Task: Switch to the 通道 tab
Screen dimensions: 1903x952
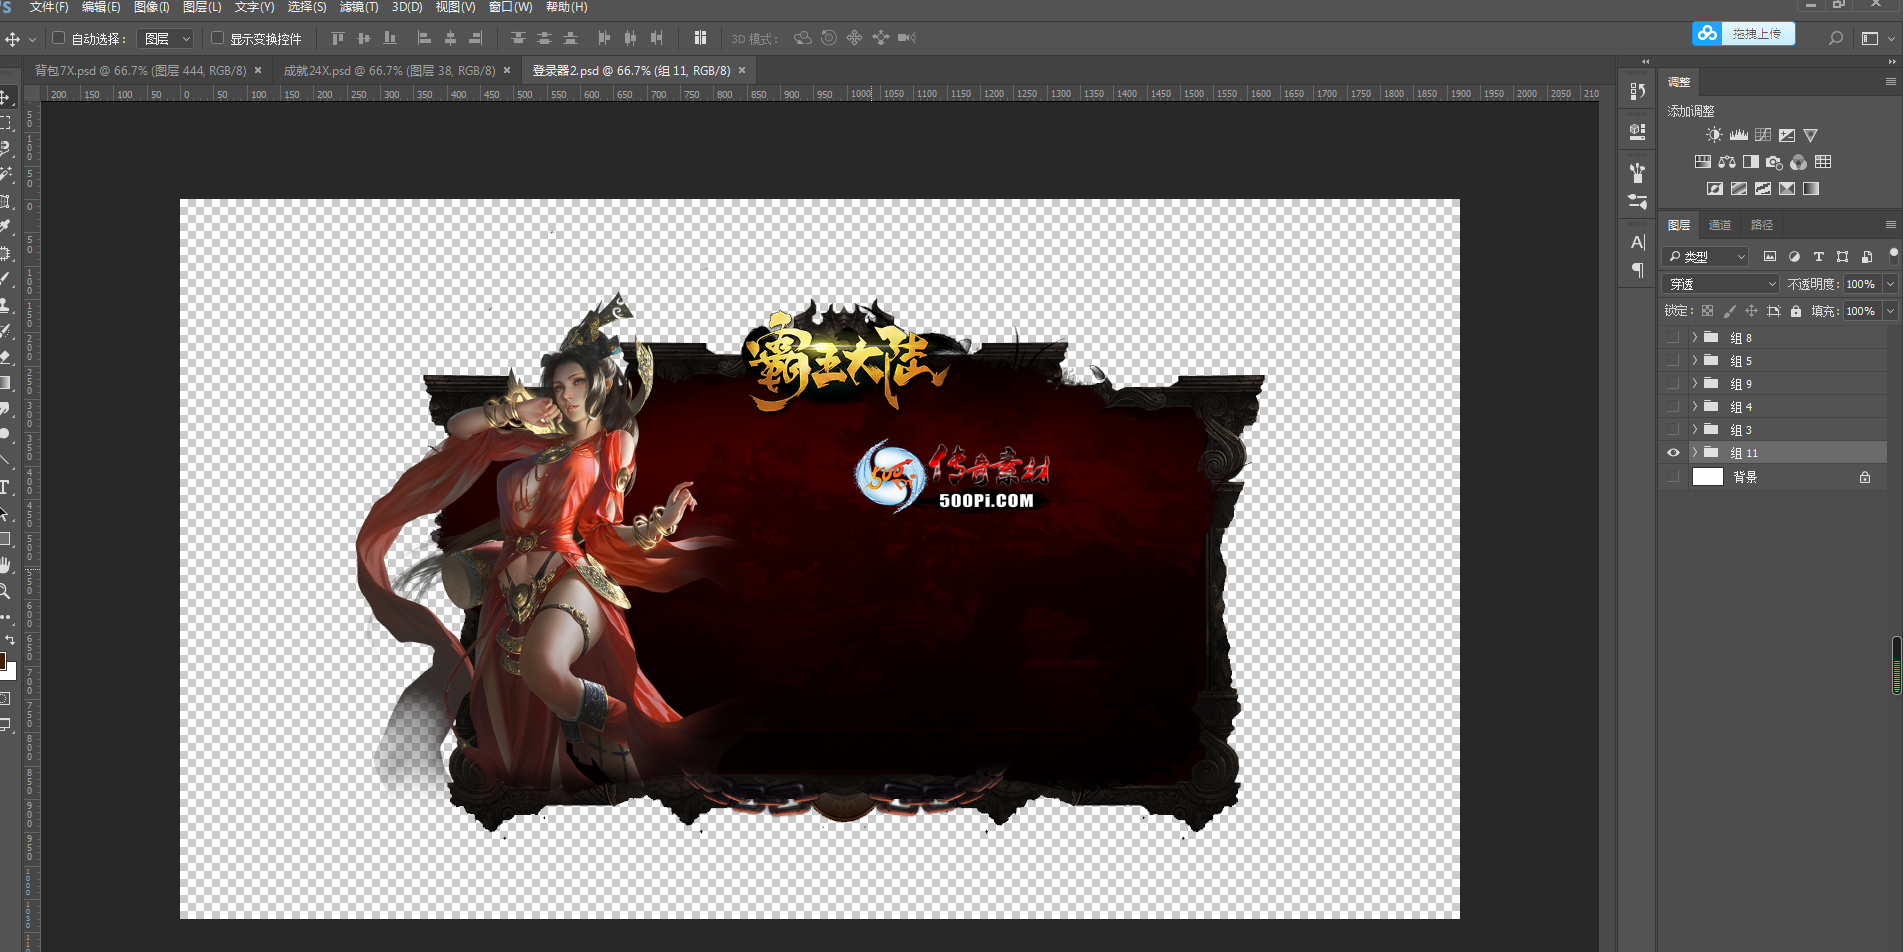Action: pos(1720,225)
